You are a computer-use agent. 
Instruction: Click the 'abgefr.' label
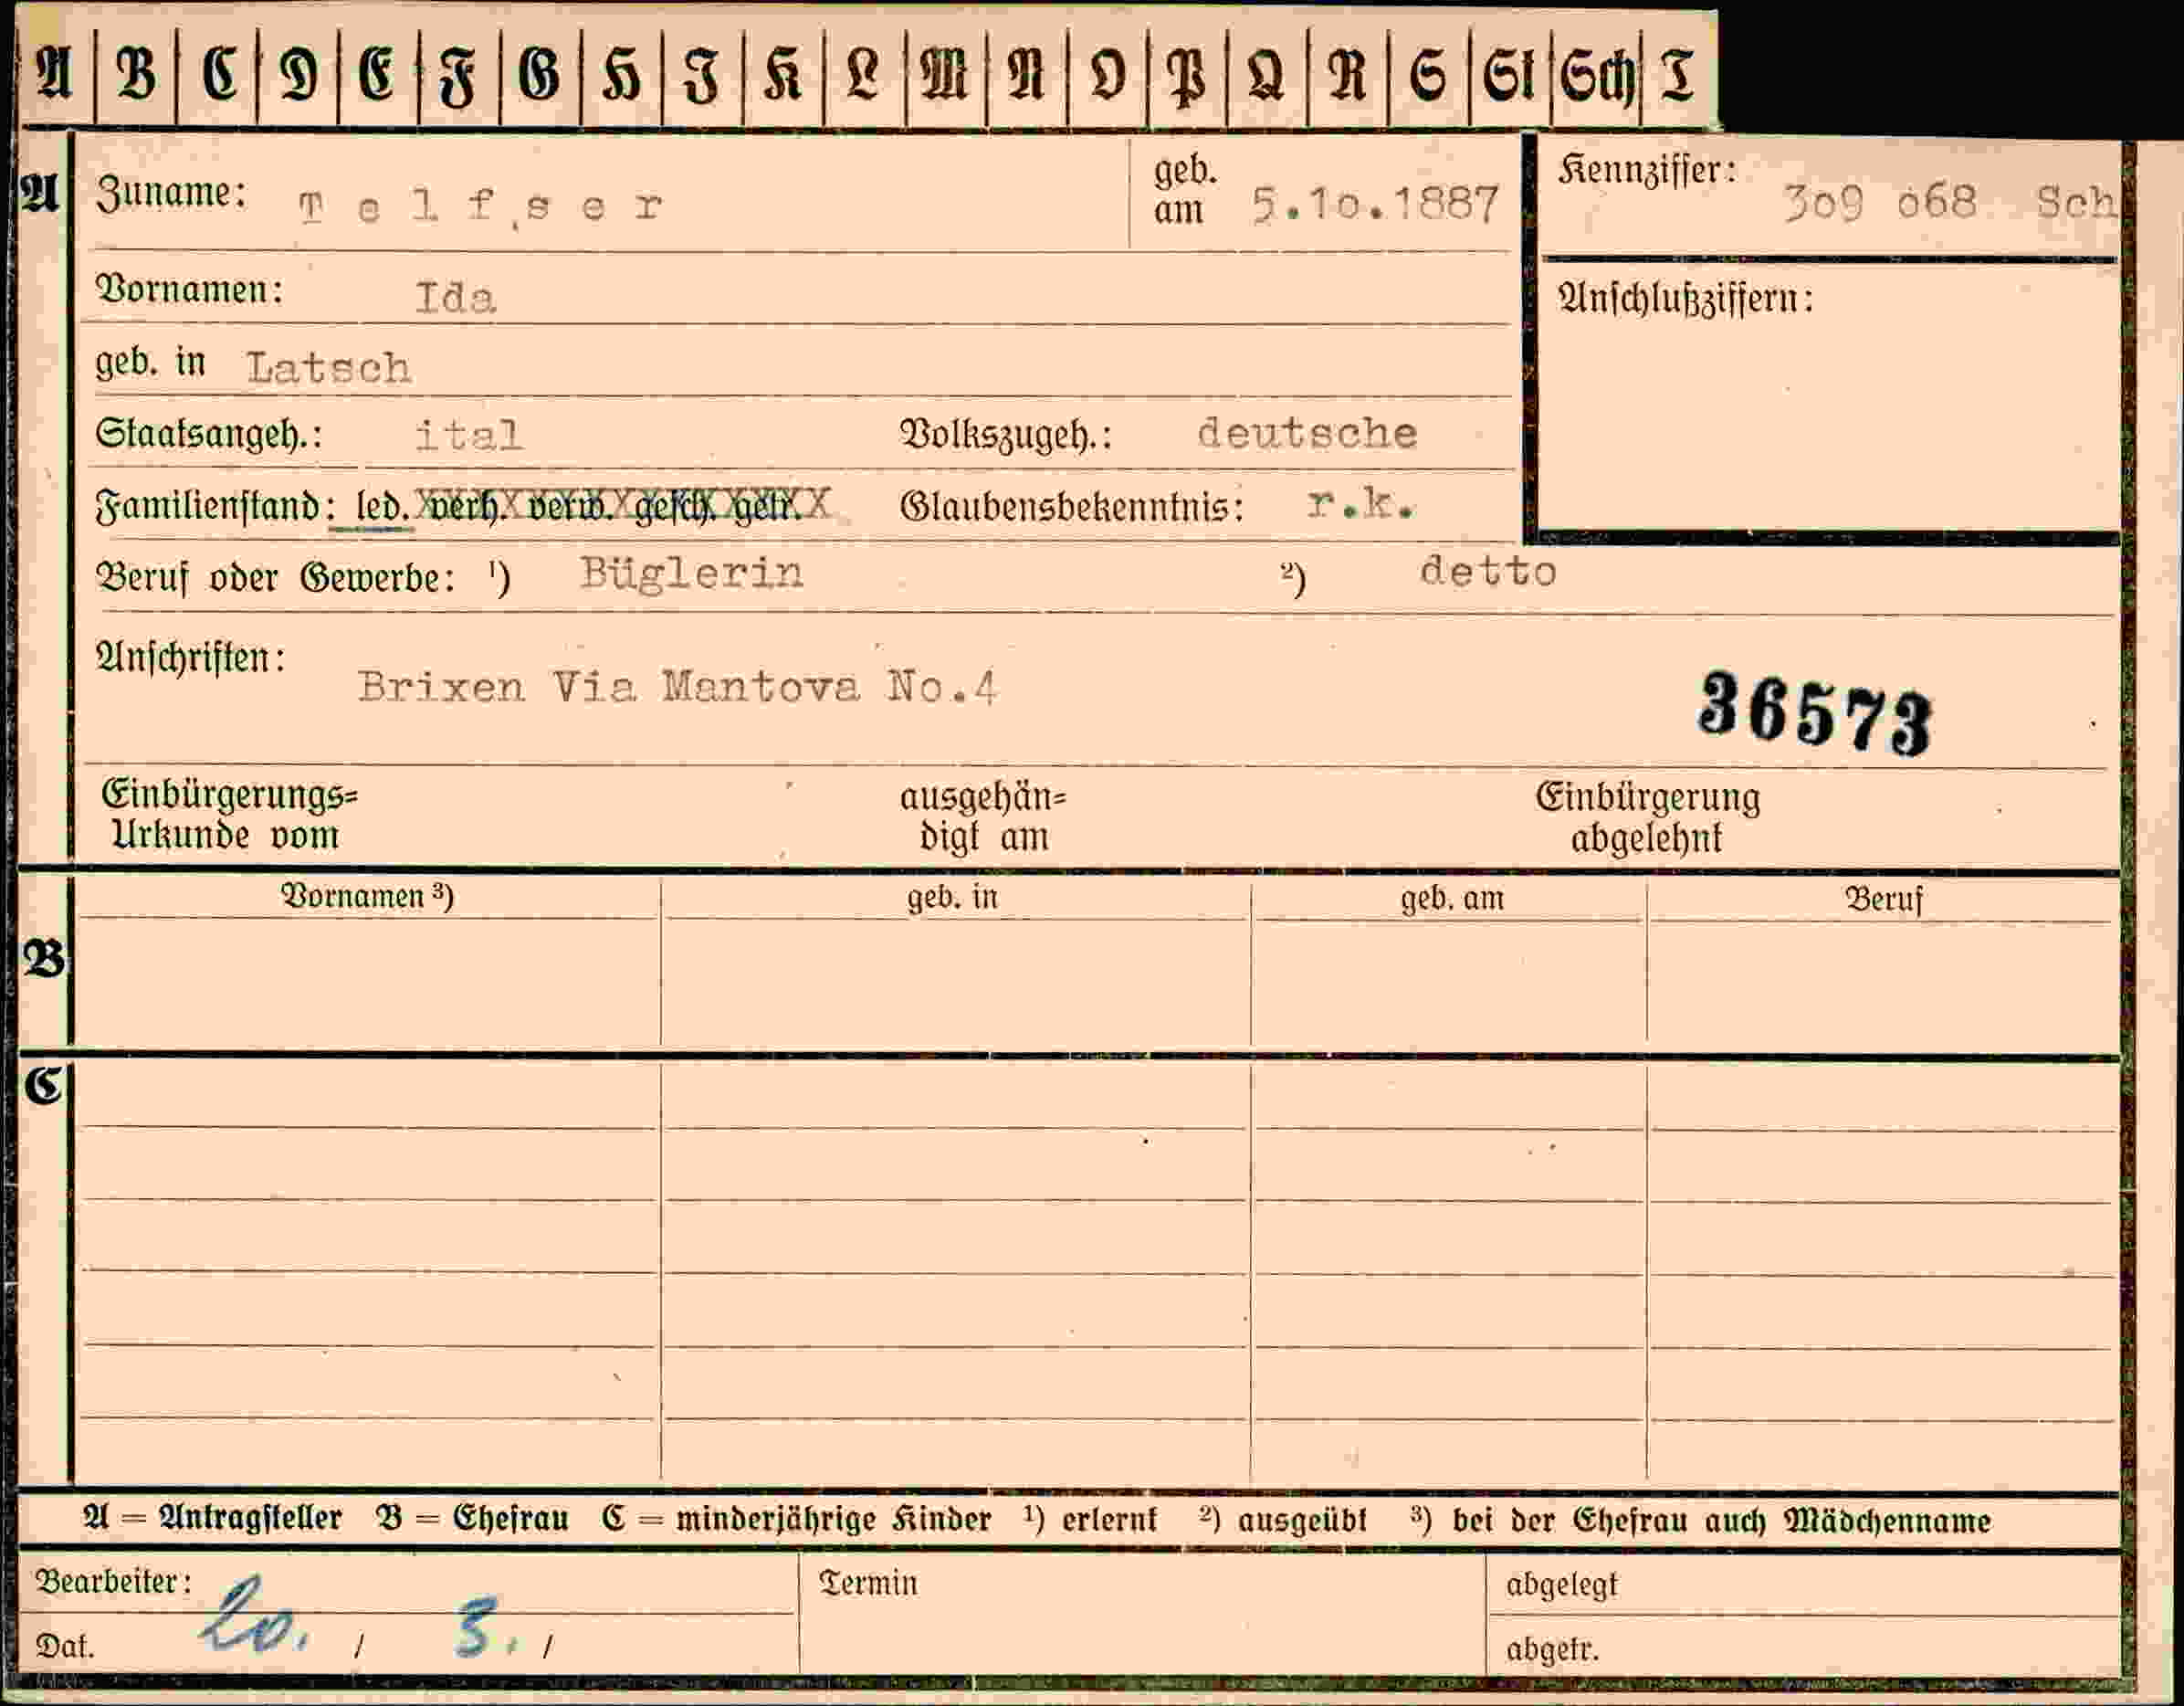click(x=1552, y=1648)
